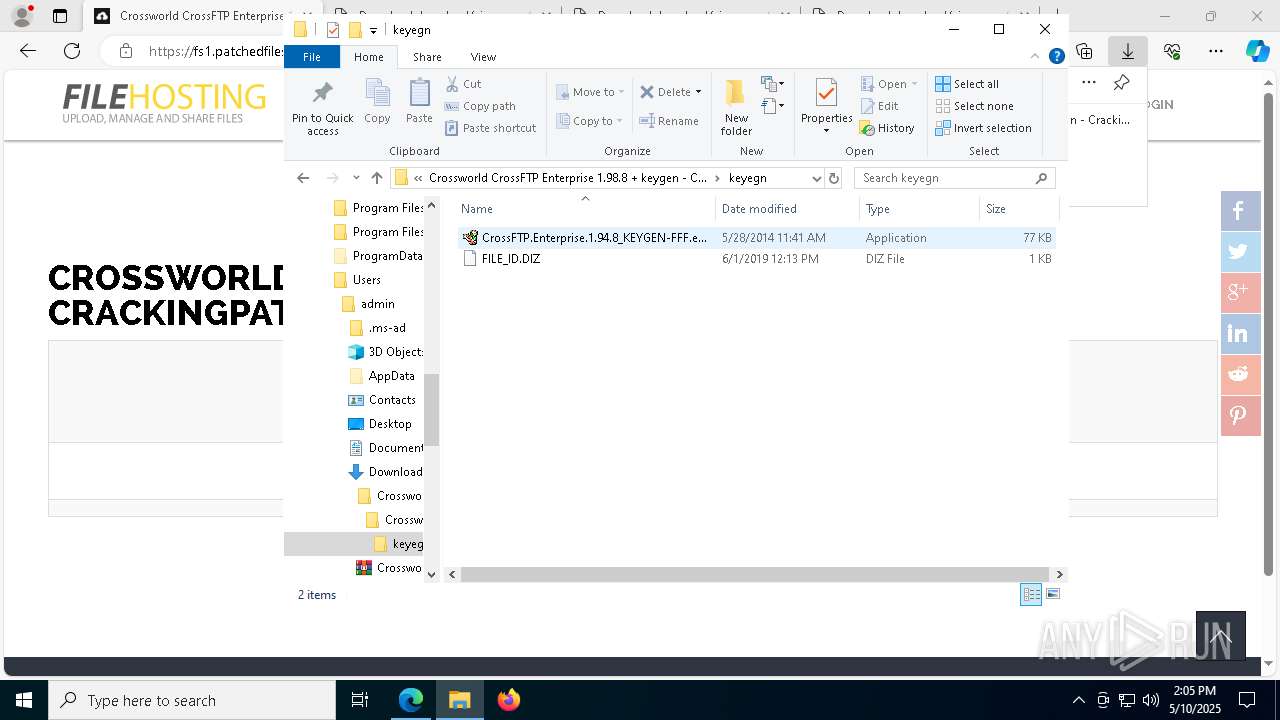Switch to Large icons view layout
The width and height of the screenshot is (1280, 720).
pyautogui.click(x=1052, y=595)
